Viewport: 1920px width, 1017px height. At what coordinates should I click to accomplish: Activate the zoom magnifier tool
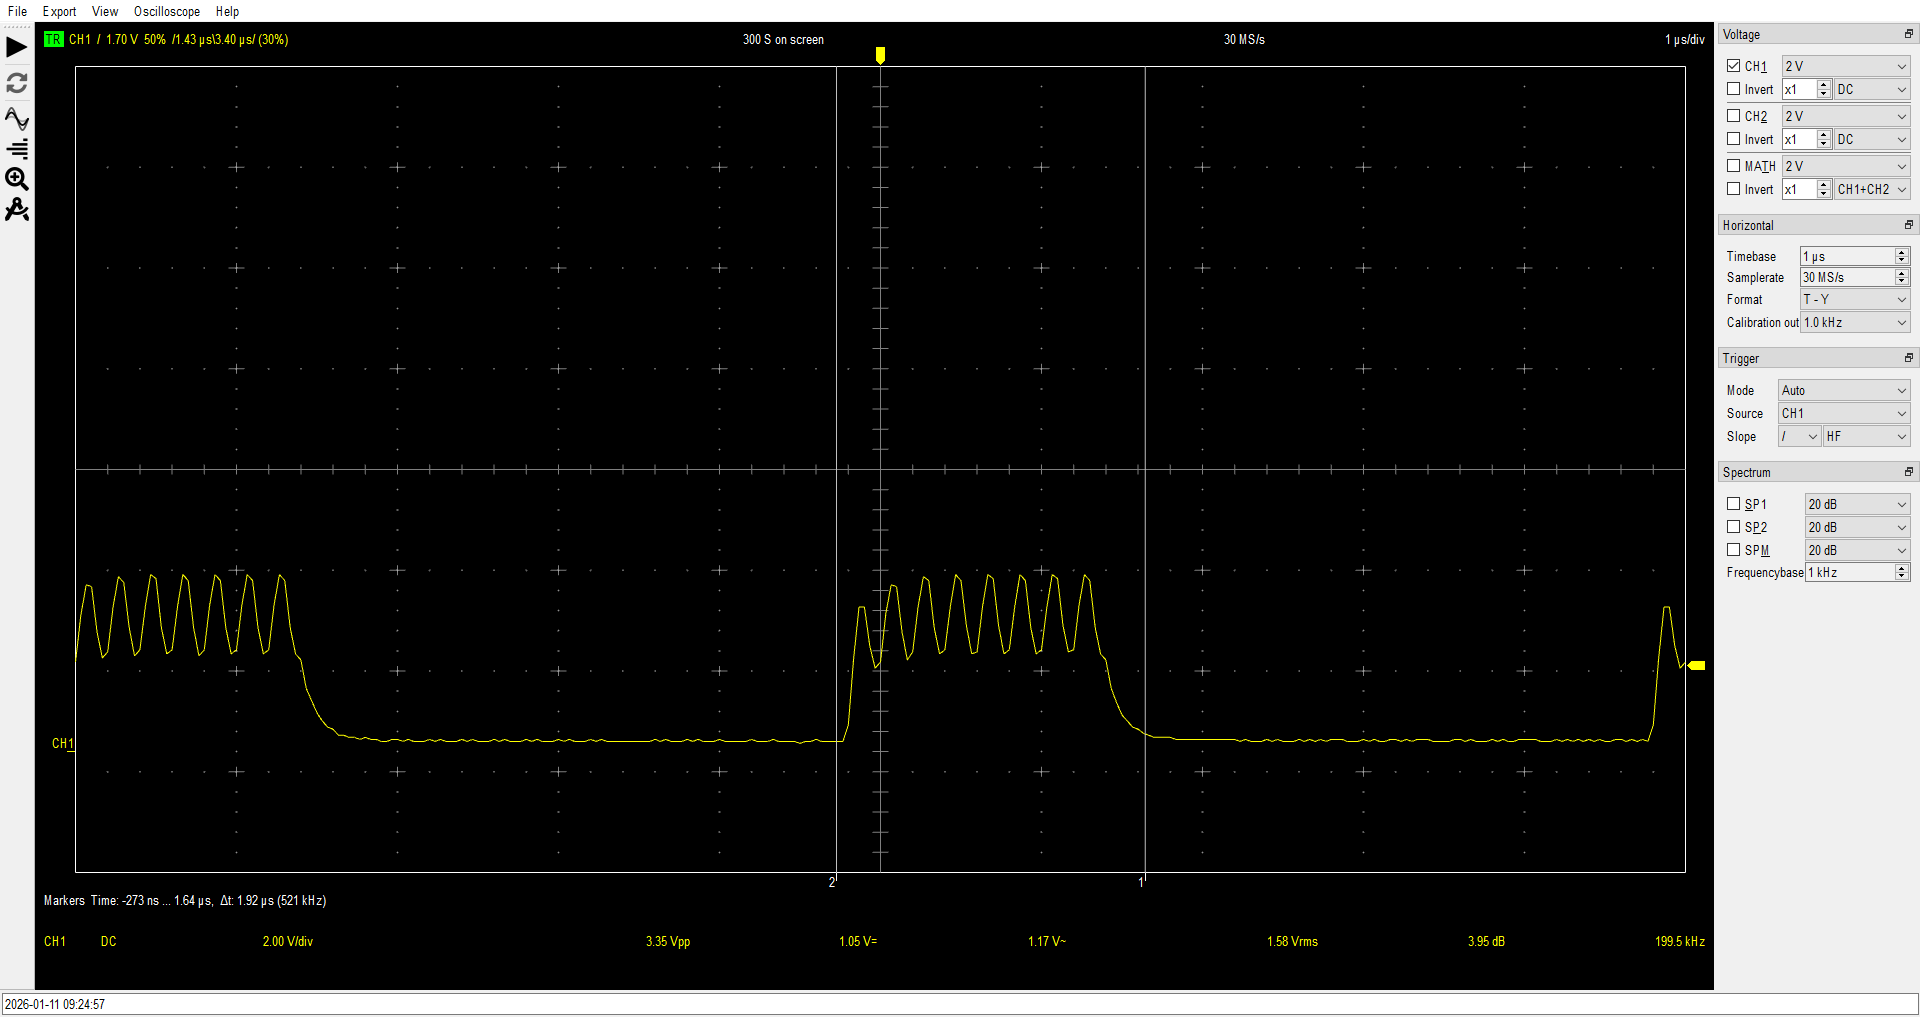click(x=17, y=179)
